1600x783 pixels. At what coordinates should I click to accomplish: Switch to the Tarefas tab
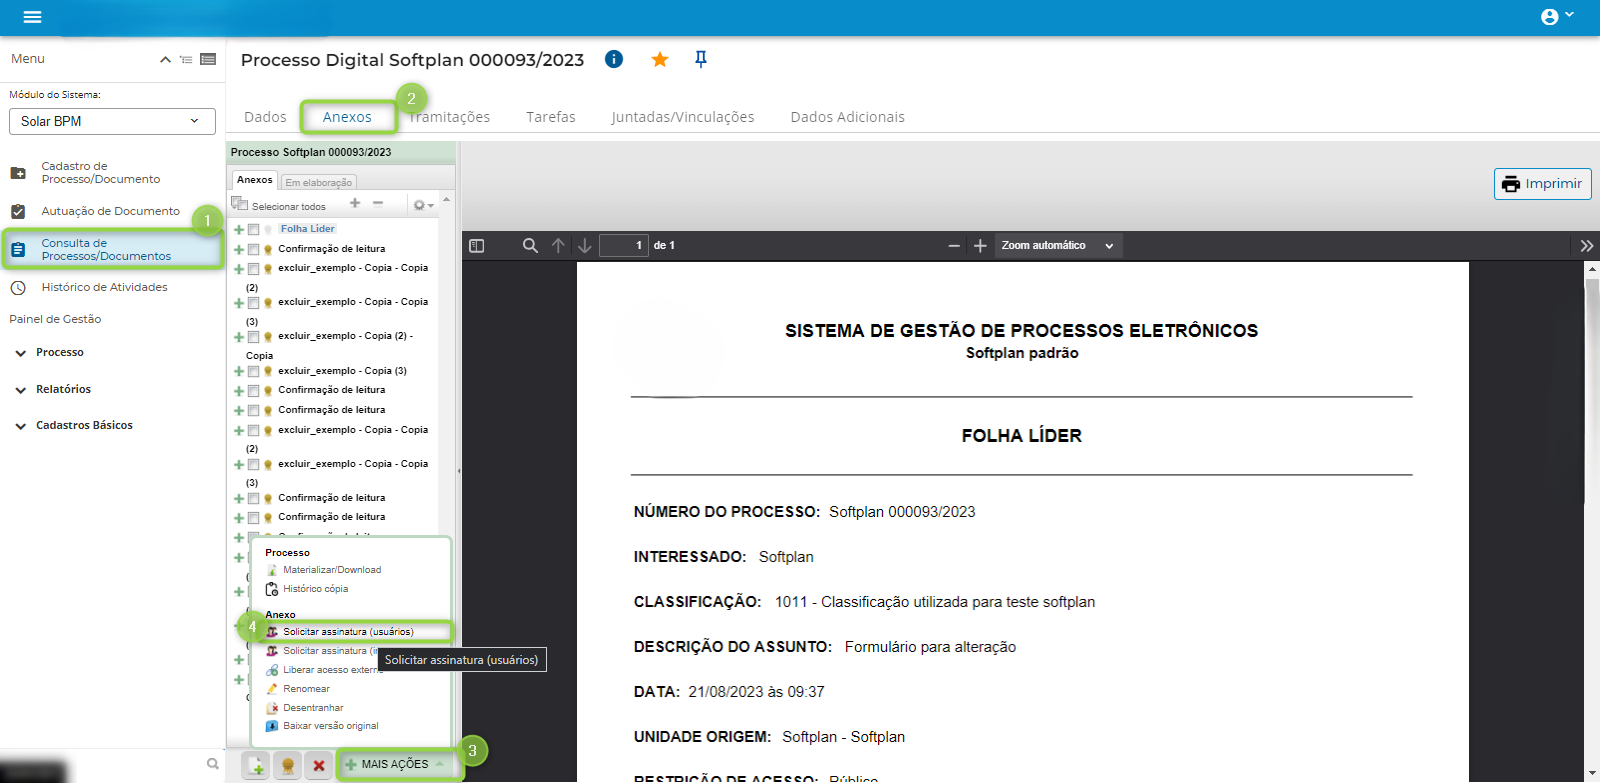551,117
